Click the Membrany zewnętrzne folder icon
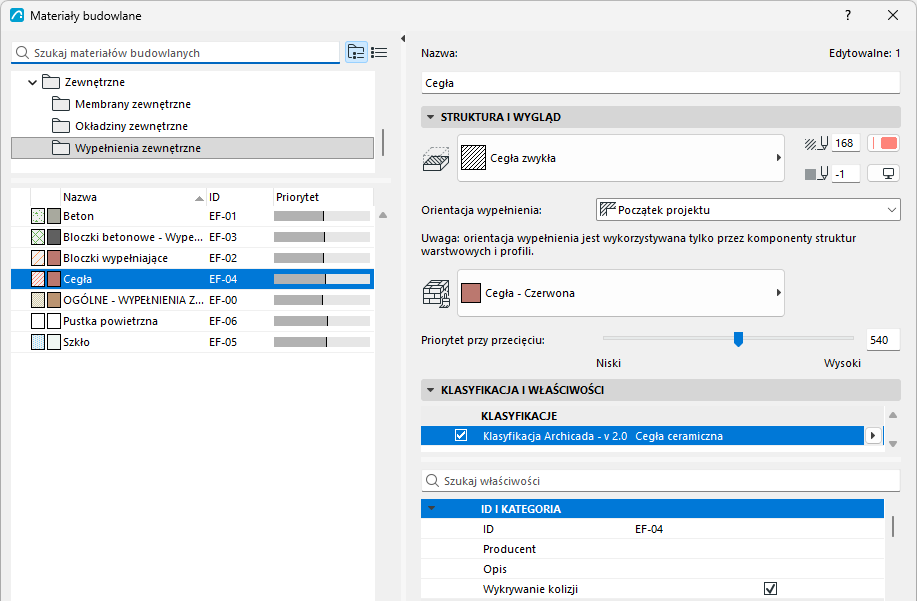The image size is (917, 601). pos(61,104)
